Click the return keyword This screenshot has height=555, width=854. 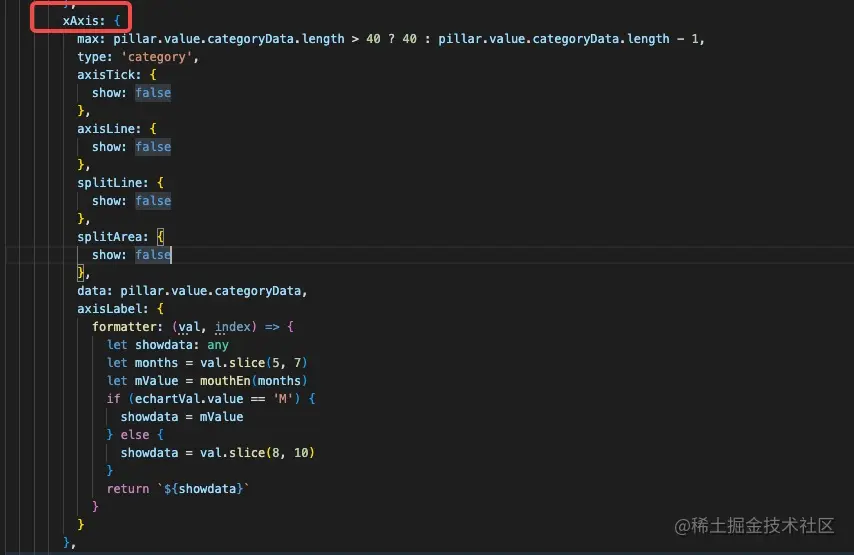pyautogui.click(x=127, y=489)
